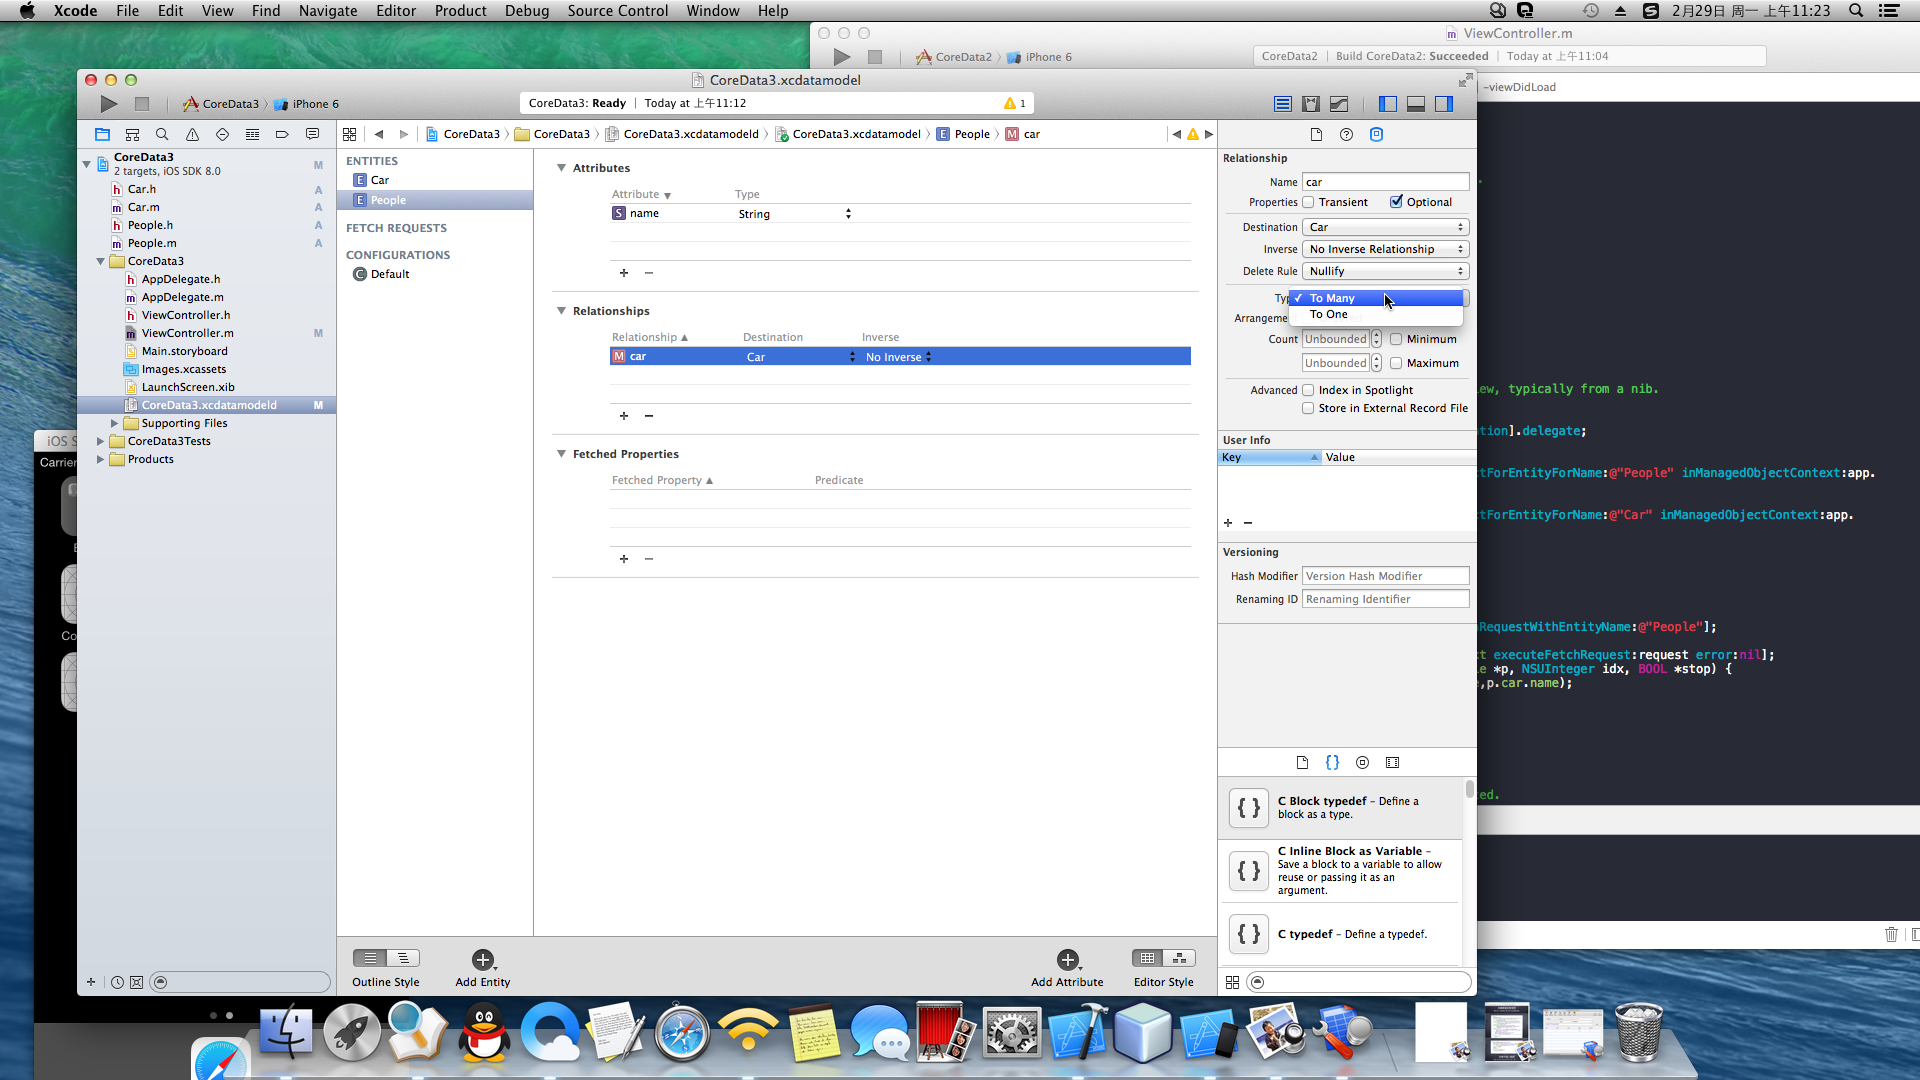Open the File Template library icon

pyautogui.click(x=1302, y=762)
